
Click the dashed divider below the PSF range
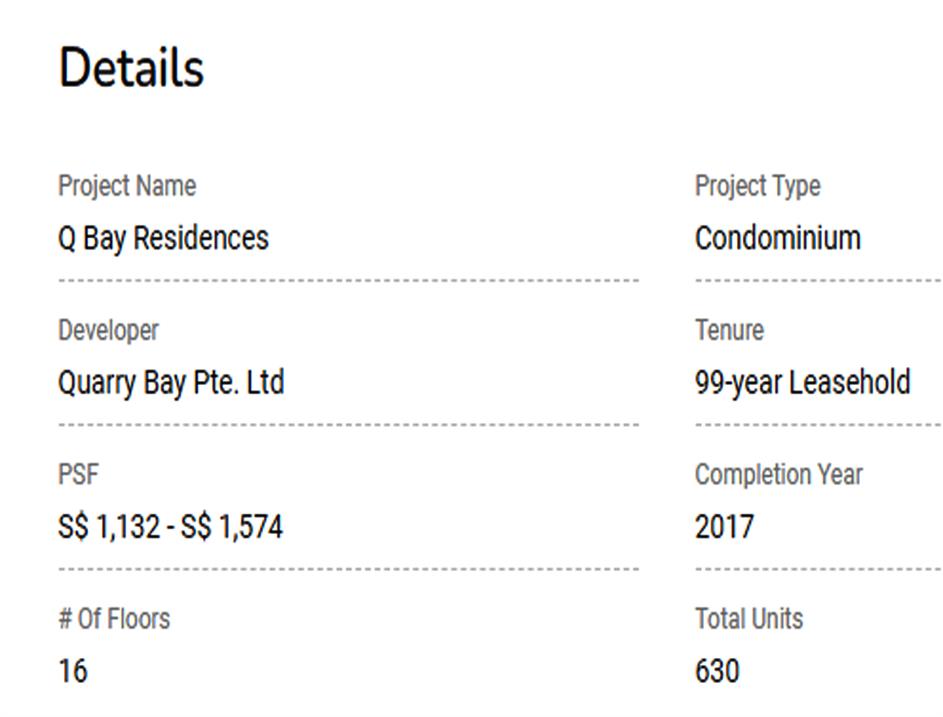point(348,569)
